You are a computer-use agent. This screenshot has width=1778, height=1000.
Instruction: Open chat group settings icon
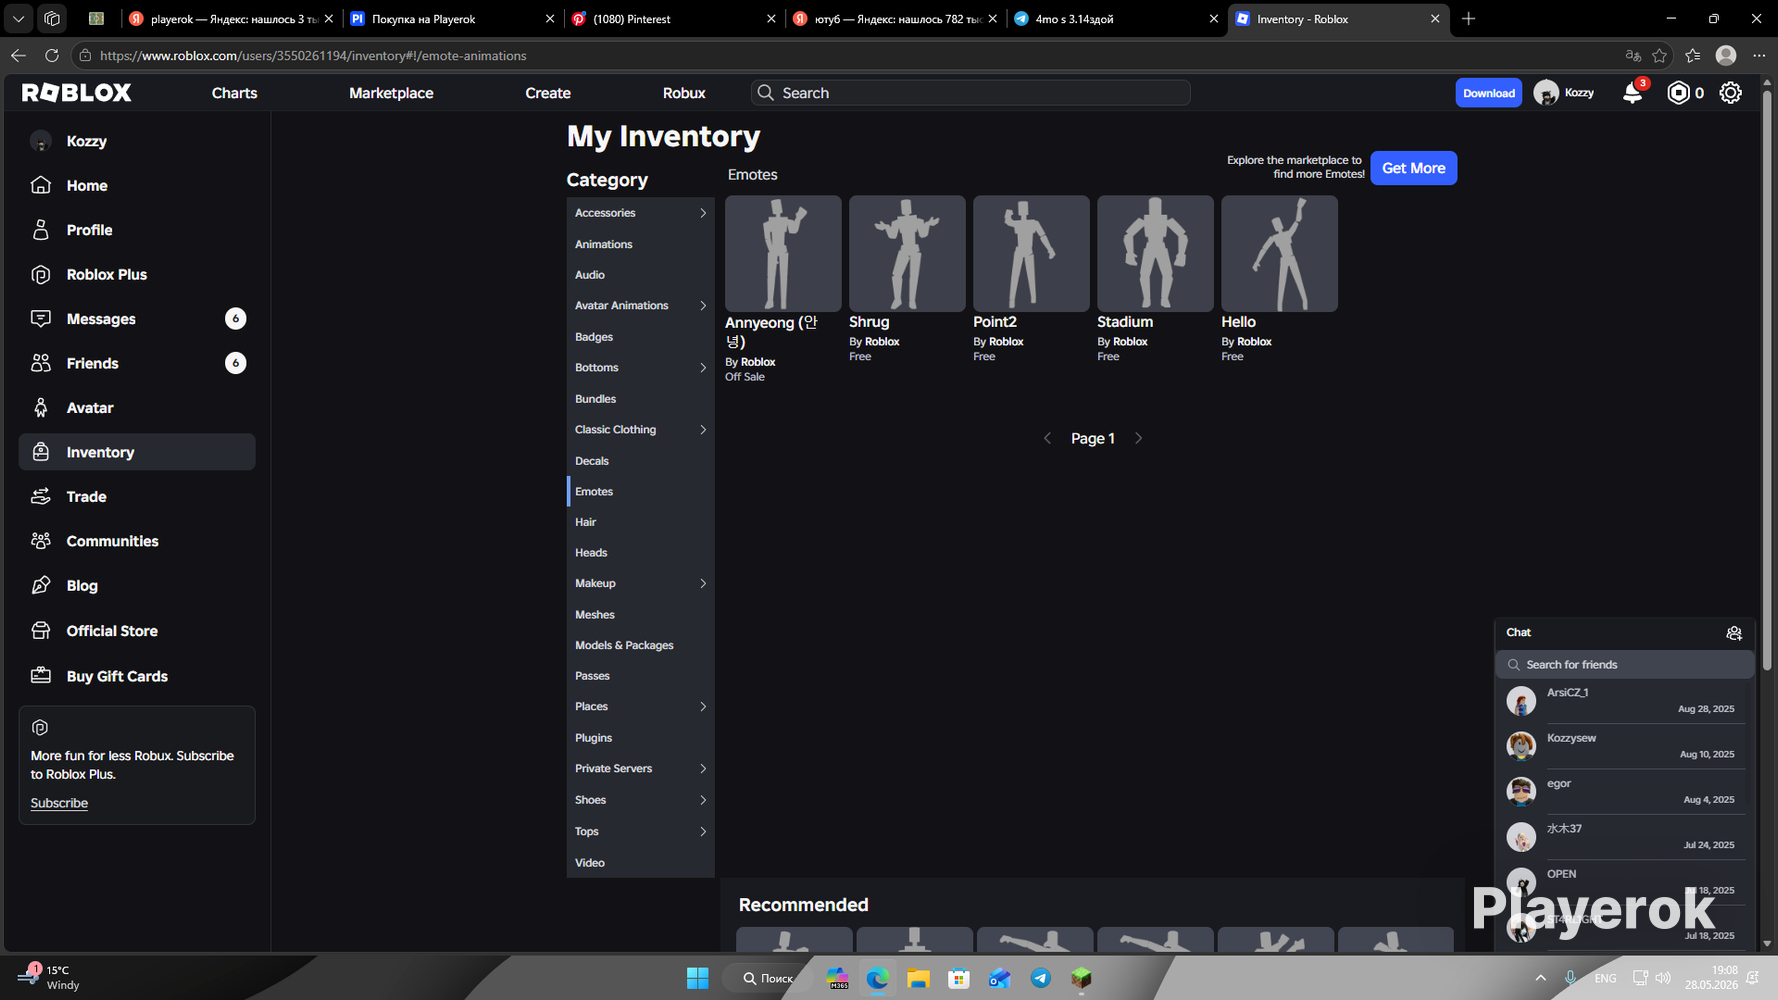click(x=1734, y=633)
